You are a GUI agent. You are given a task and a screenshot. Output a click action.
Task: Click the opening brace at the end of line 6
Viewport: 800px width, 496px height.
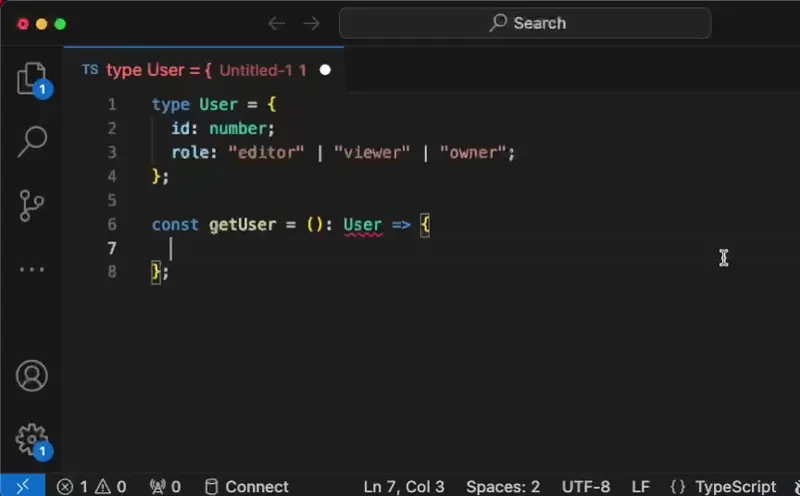coord(425,225)
